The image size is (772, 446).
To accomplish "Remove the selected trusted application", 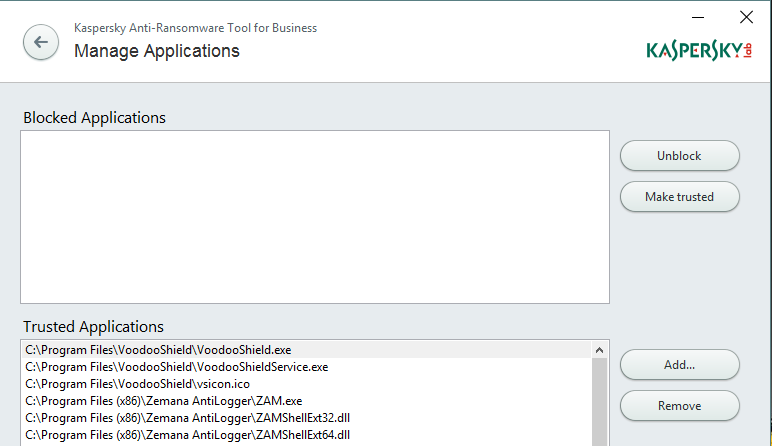I will pos(679,406).
